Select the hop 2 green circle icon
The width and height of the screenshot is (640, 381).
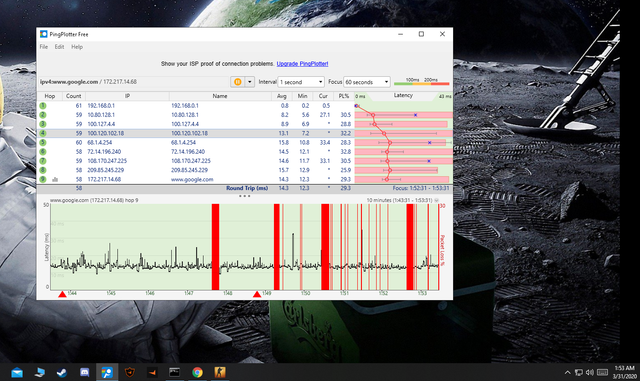pos(43,115)
